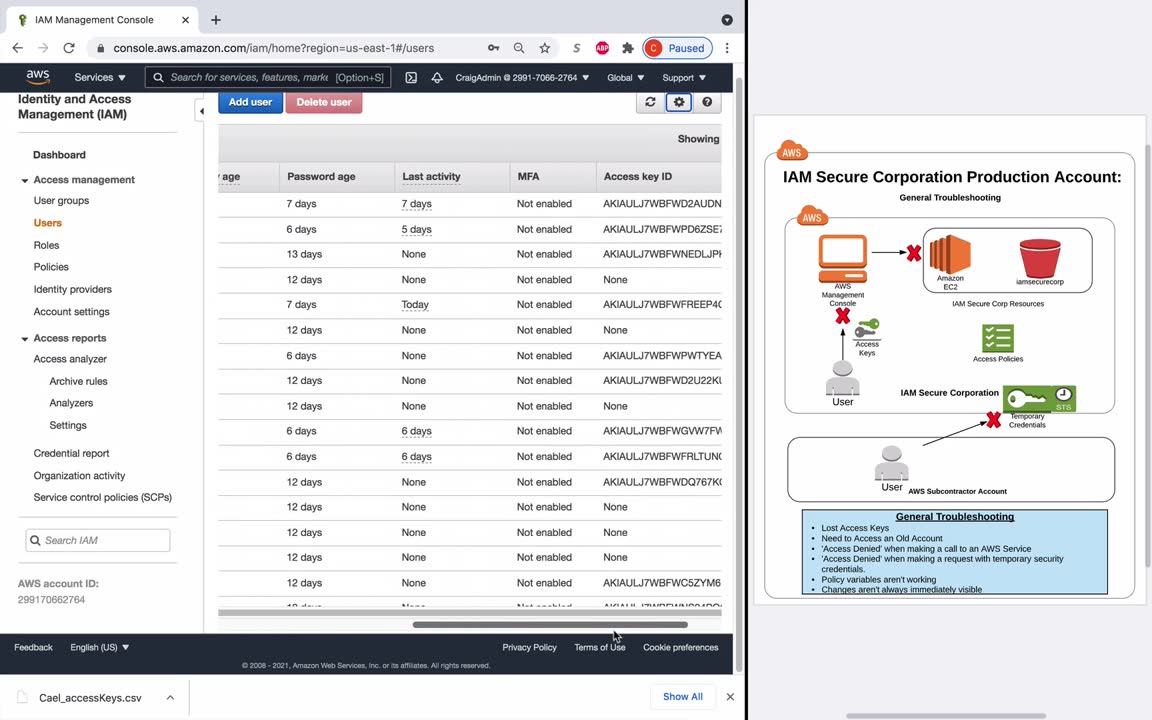Open CraigAdmin account dropdown
The image size is (1152, 720).
(522, 77)
